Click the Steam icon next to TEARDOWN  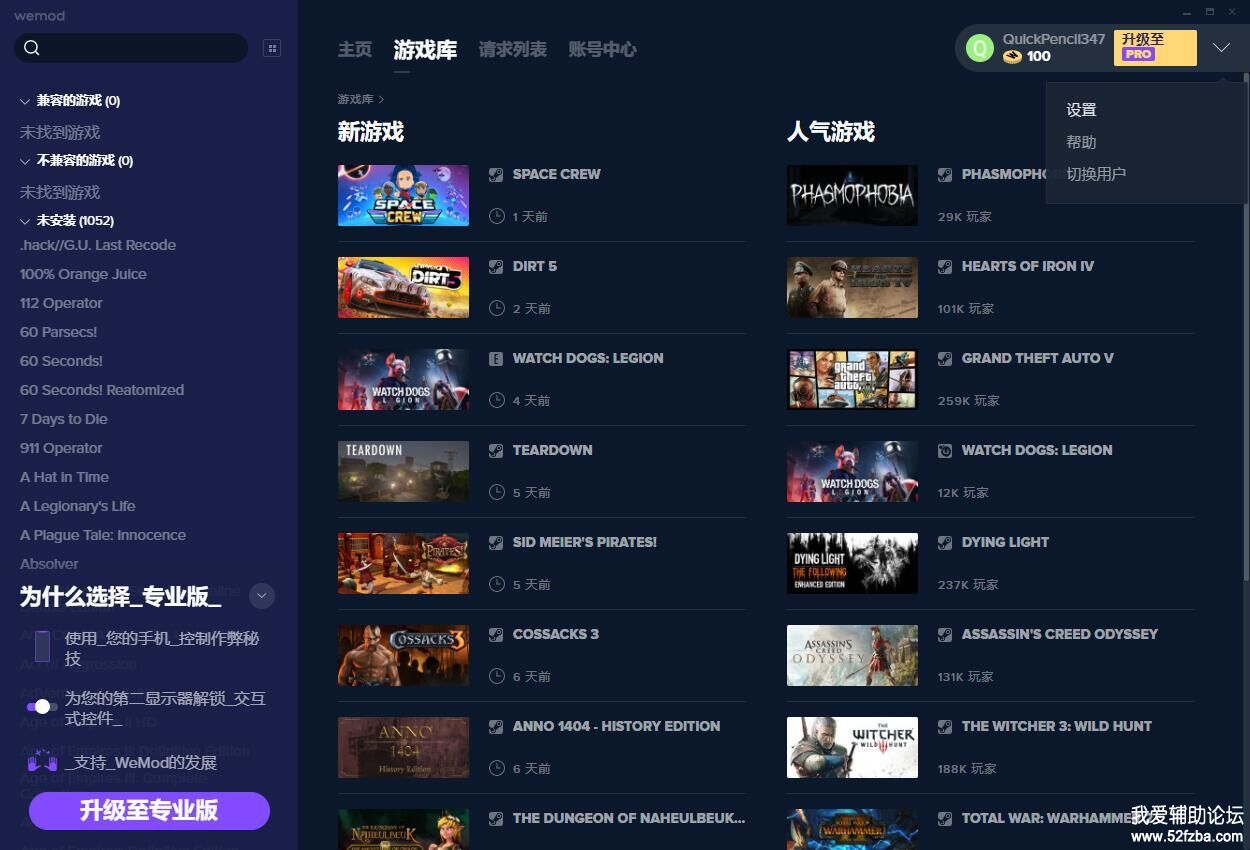tap(496, 450)
